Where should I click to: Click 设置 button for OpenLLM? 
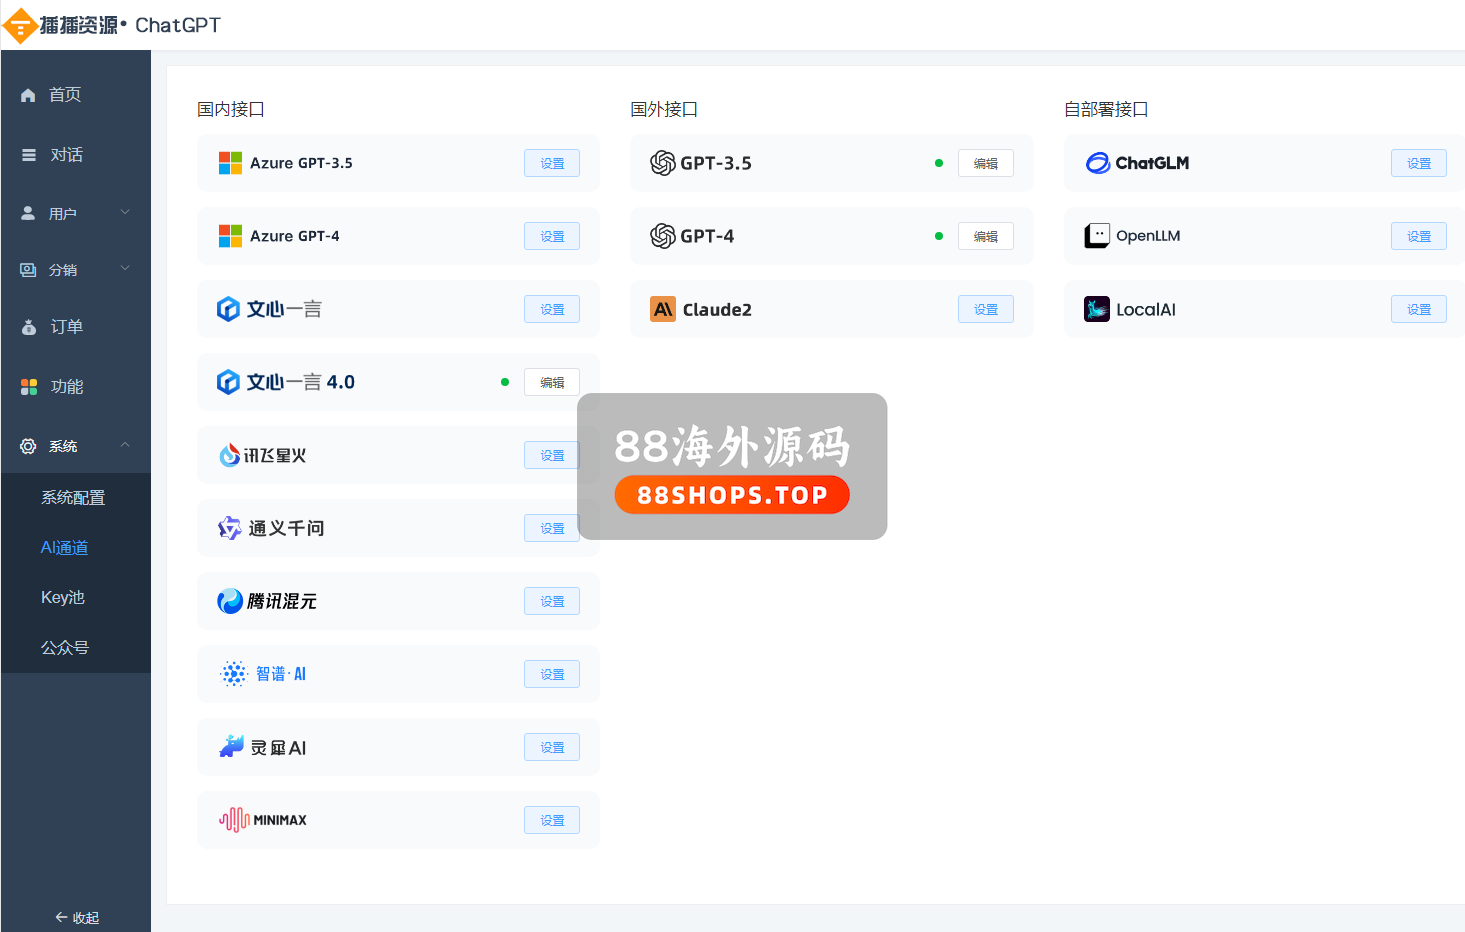1418,236
